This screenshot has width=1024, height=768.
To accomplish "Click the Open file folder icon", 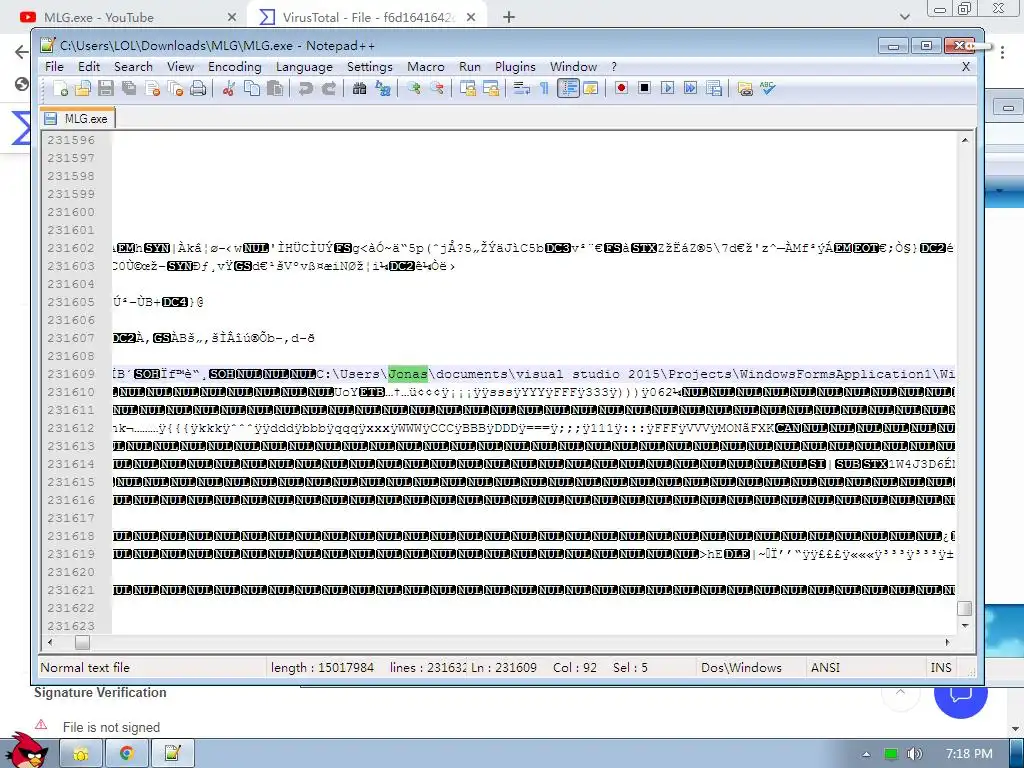I will point(83,88).
